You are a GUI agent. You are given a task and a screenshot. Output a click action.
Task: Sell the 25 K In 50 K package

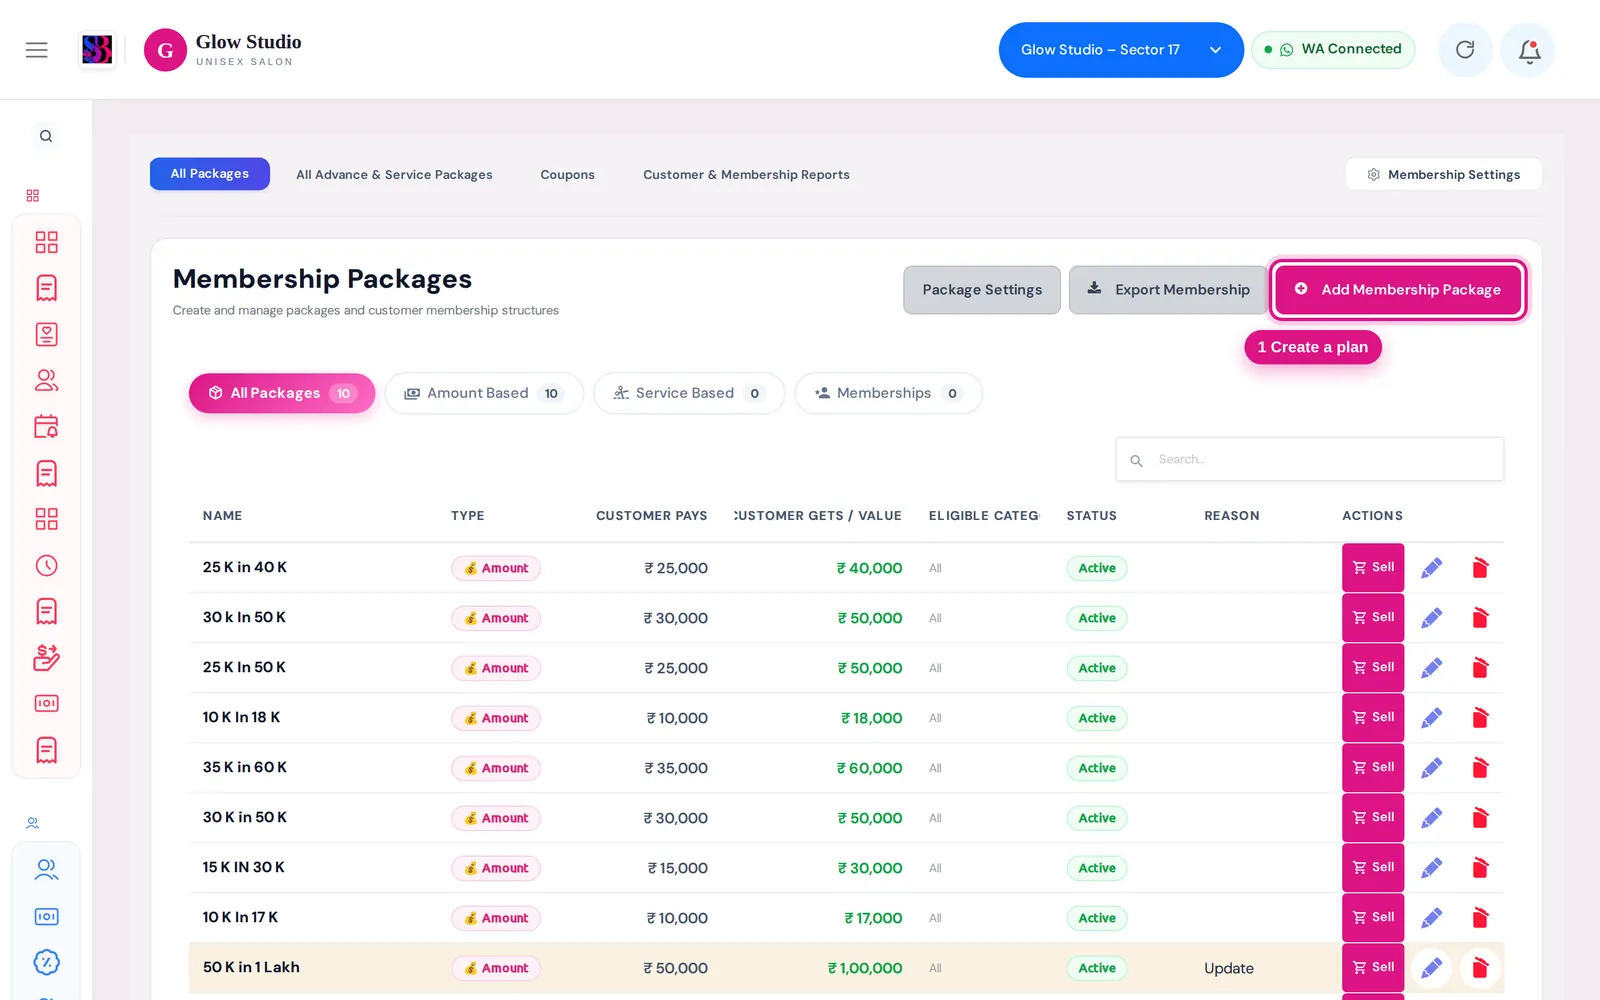[x=1373, y=668]
